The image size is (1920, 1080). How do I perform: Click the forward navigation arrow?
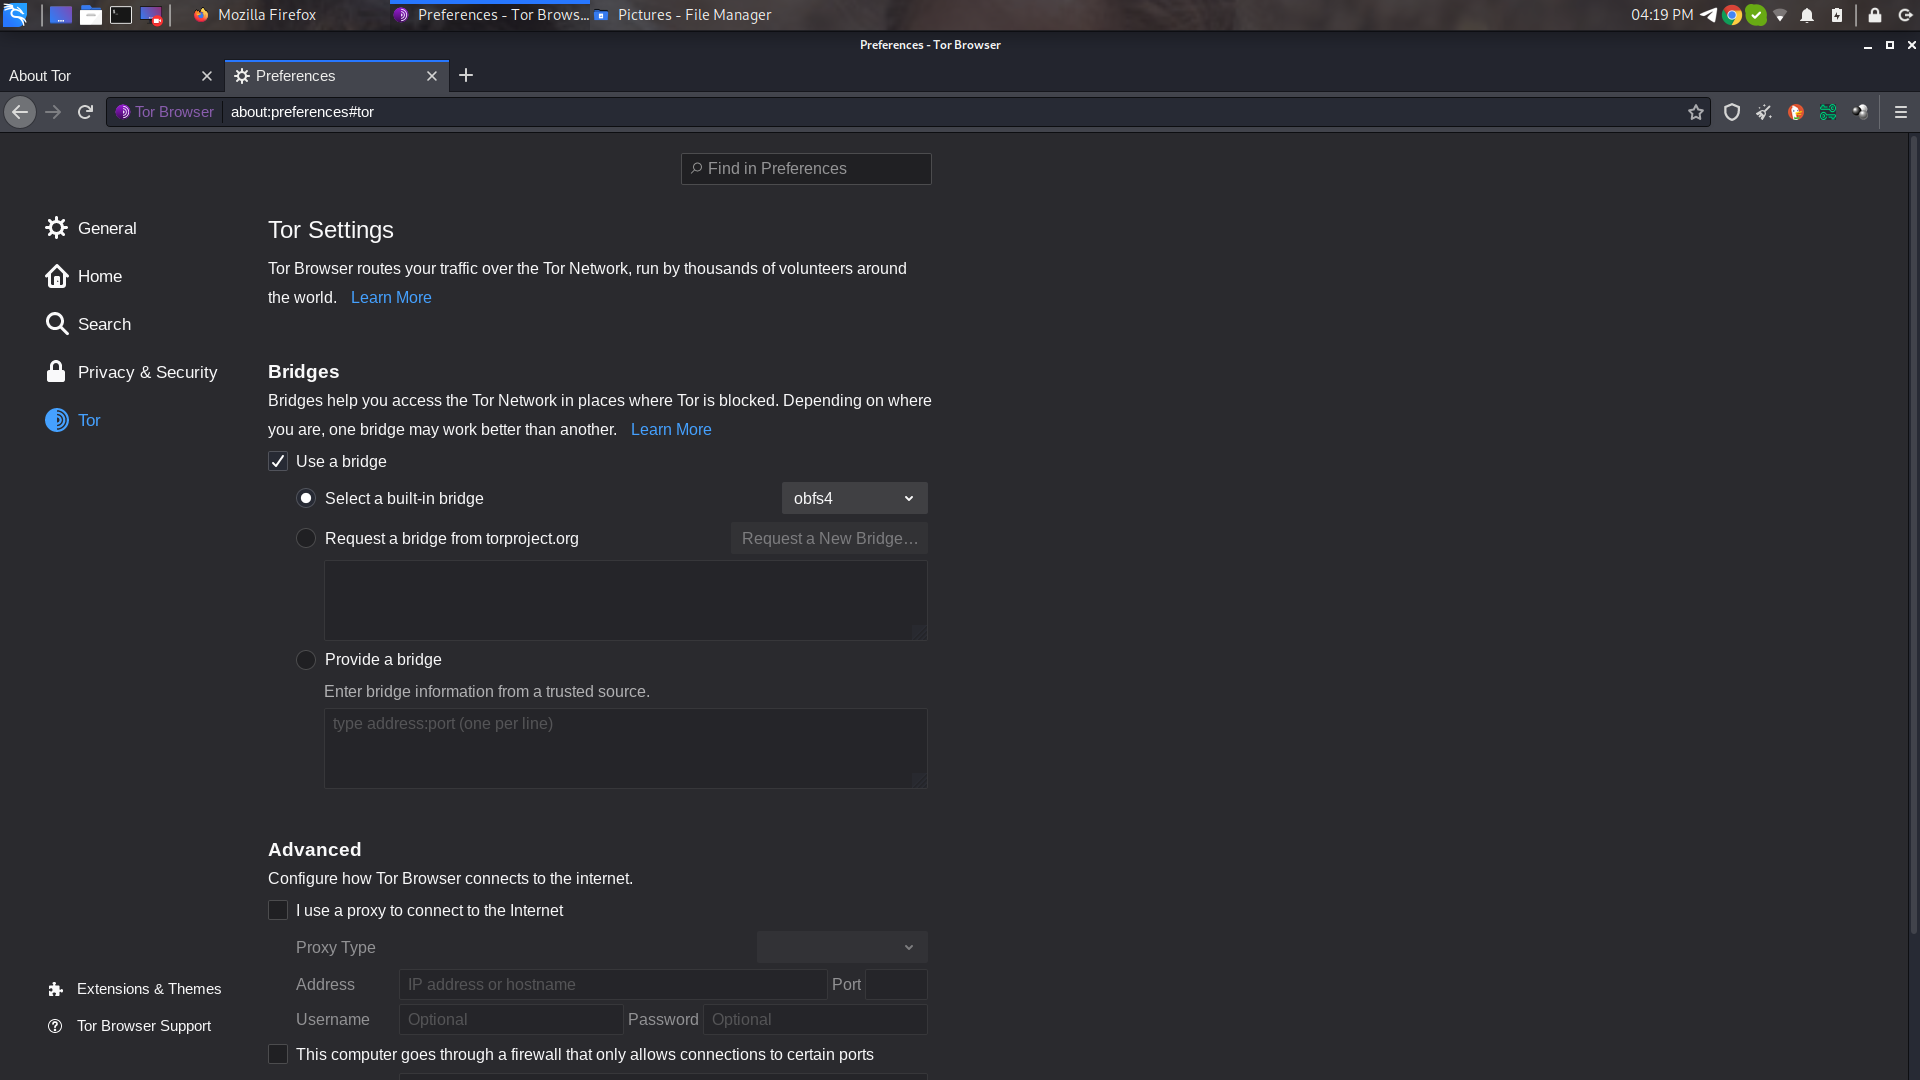pyautogui.click(x=54, y=112)
